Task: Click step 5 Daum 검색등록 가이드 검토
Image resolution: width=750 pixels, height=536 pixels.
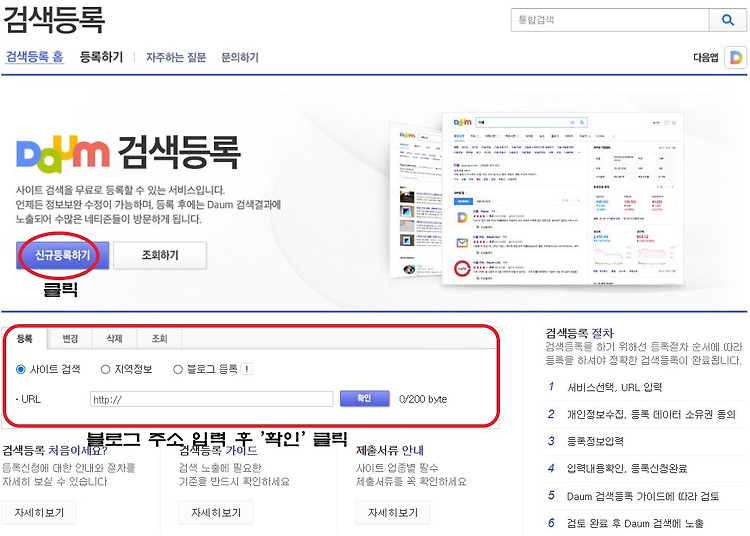Action: coord(643,496)
